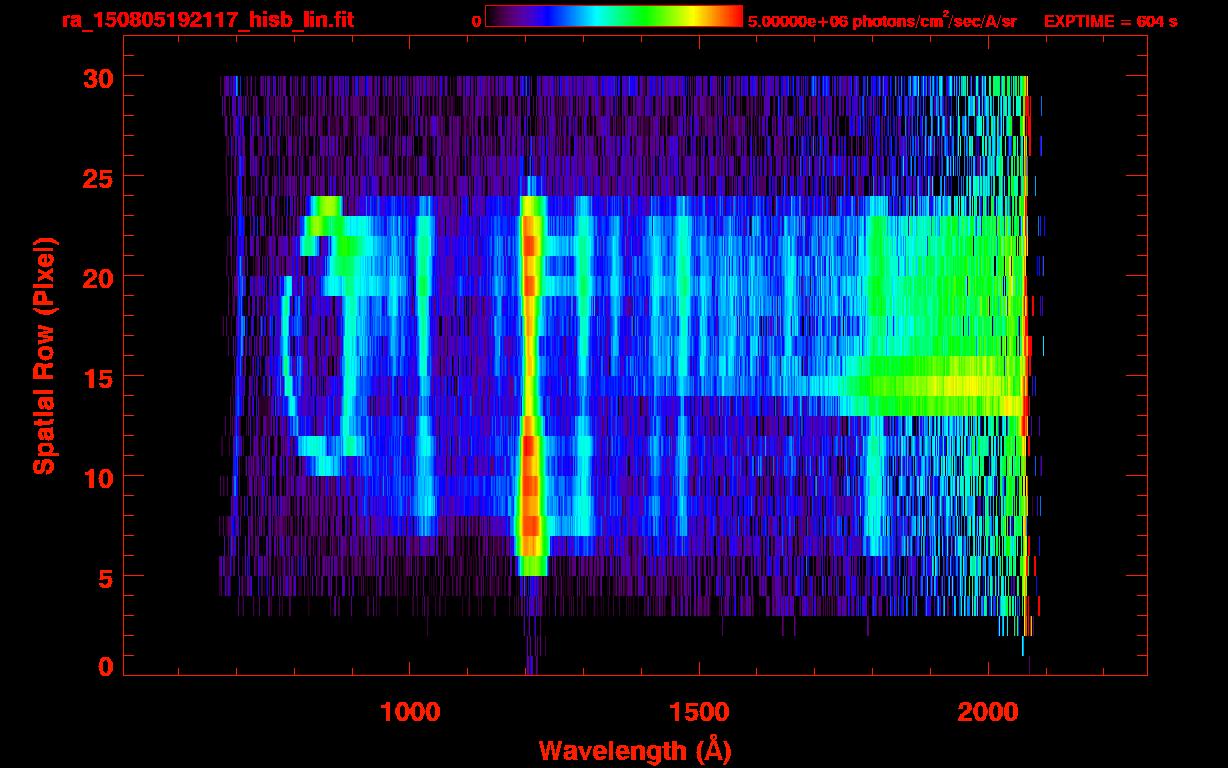The height and width of the screenshot is (768, 1228).
Task: Click the x-axis tick label 2000
Action: [988, 712]
